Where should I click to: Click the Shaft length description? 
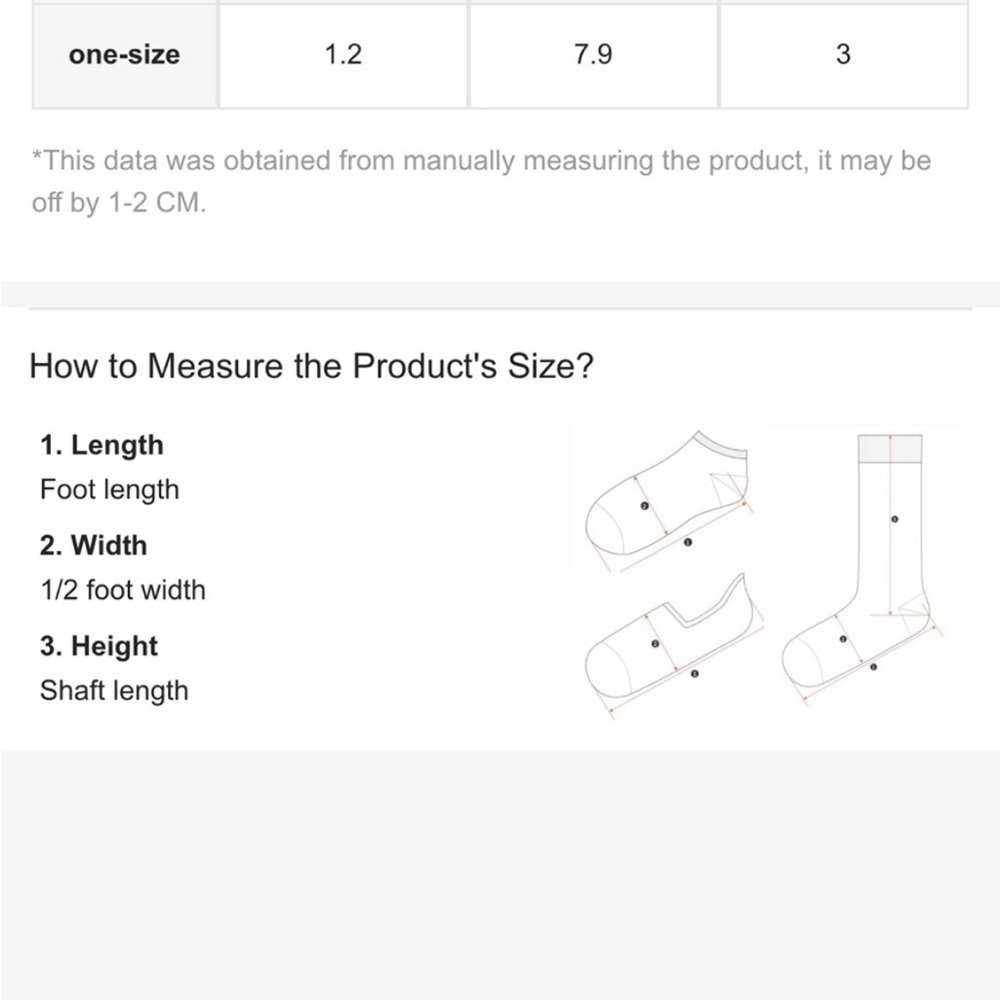114,691
